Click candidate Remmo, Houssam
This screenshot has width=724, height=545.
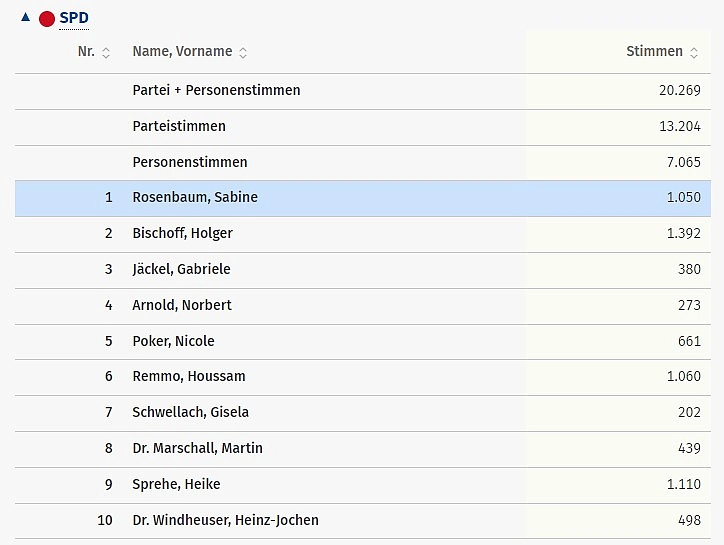(188, 377)
